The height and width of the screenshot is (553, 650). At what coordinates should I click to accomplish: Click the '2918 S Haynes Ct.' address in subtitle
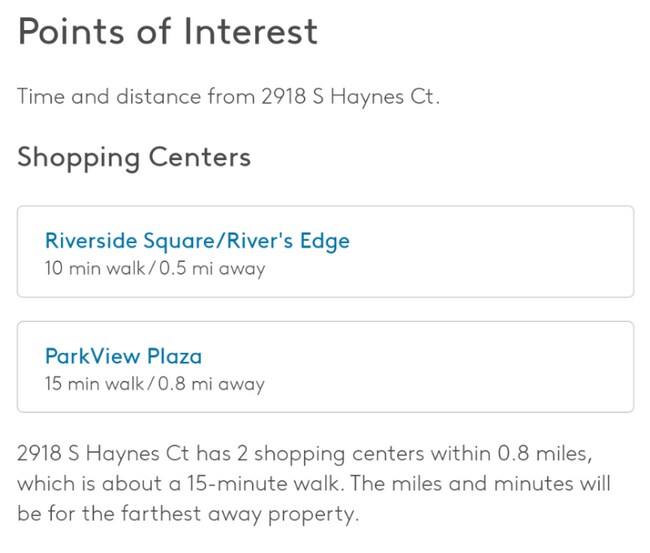350,97
